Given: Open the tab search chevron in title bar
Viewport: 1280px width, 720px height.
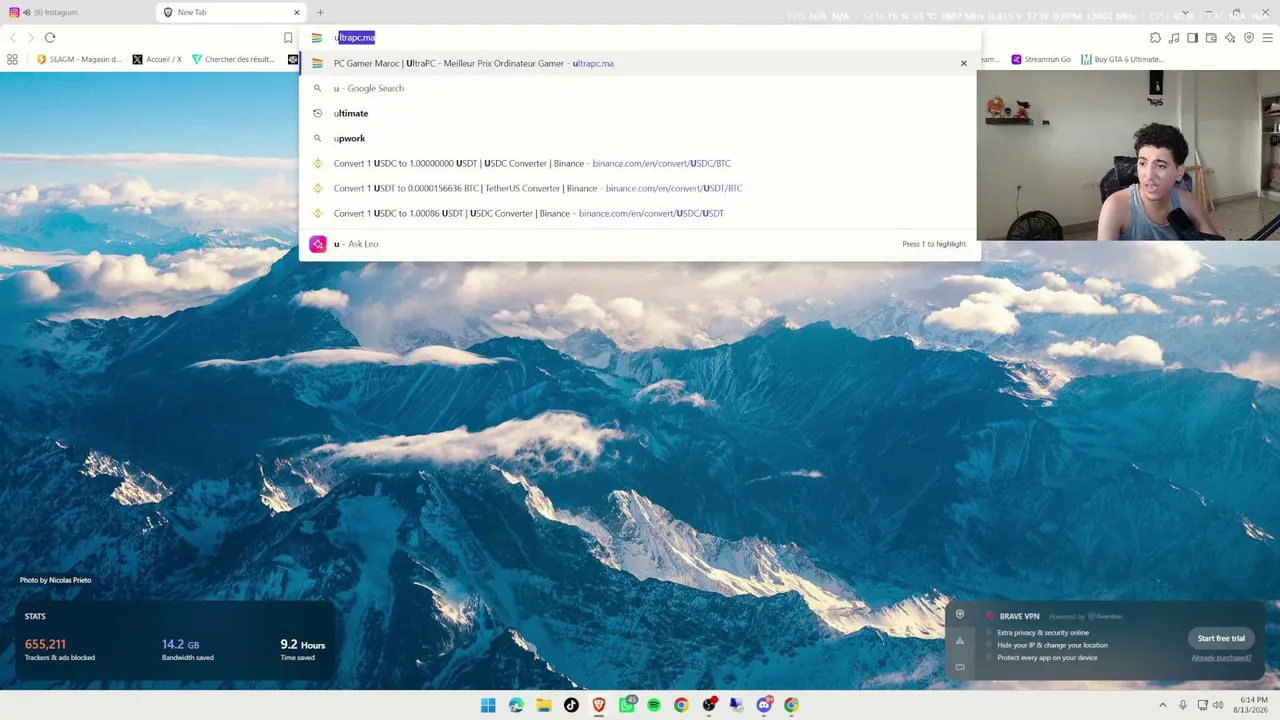Looking at the screenshot, I should [1185, 12].
